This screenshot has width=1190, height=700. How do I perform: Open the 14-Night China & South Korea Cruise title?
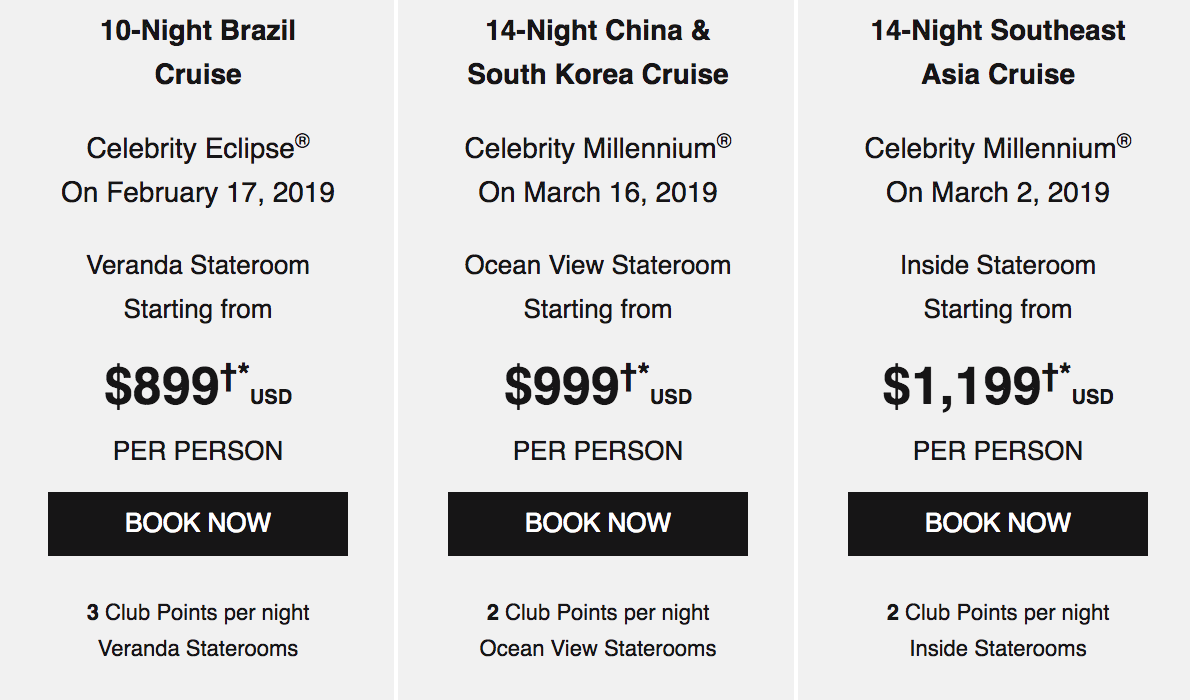coord(597,52)
